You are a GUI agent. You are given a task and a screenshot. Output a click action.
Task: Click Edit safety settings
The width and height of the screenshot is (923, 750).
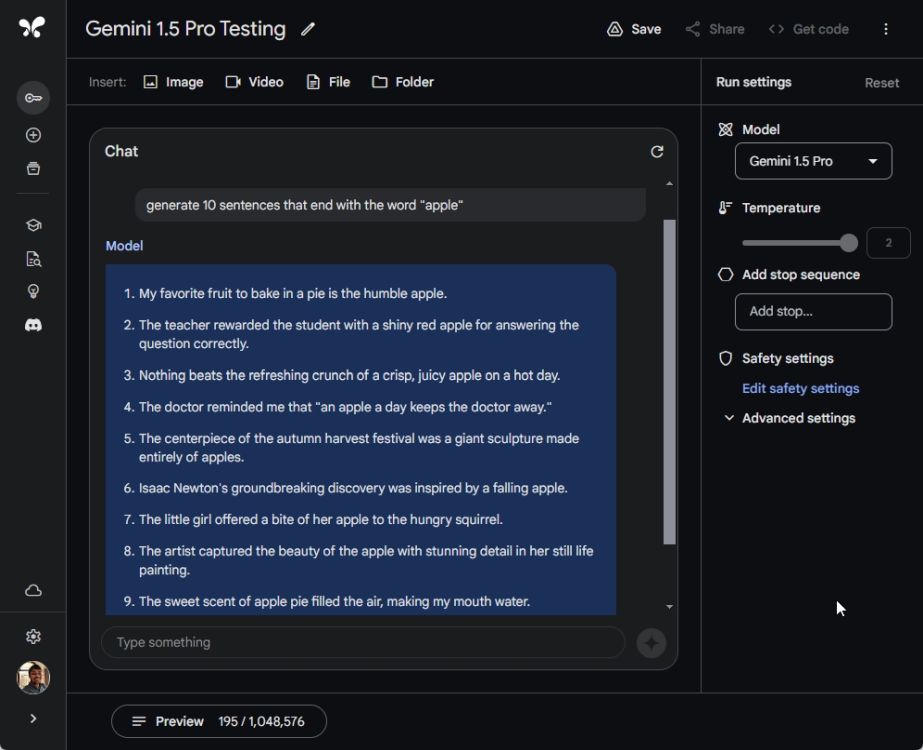[801, 388]
